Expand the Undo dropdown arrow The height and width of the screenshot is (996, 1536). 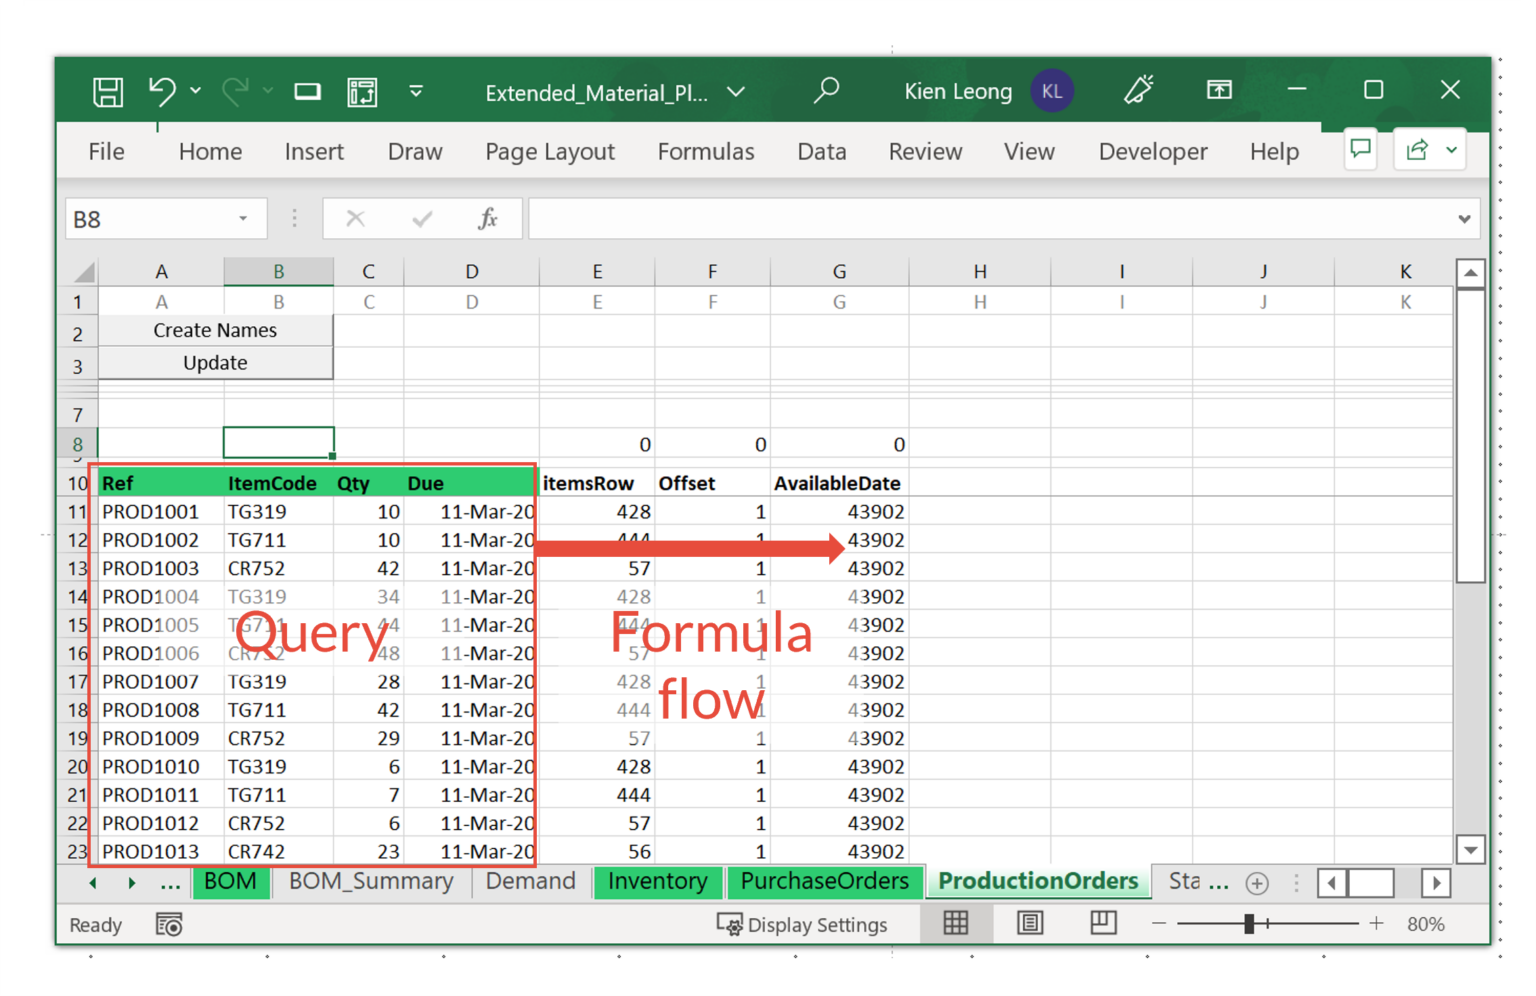pyautogui.click(x=196, y=92)
